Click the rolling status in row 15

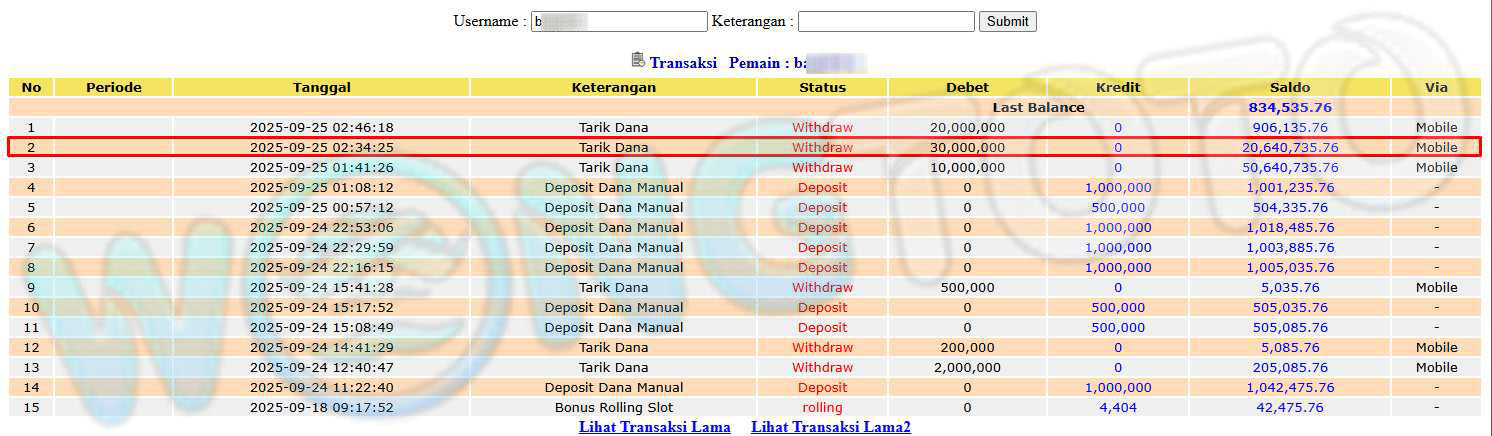pyautogui.click(x=822, y=407)
